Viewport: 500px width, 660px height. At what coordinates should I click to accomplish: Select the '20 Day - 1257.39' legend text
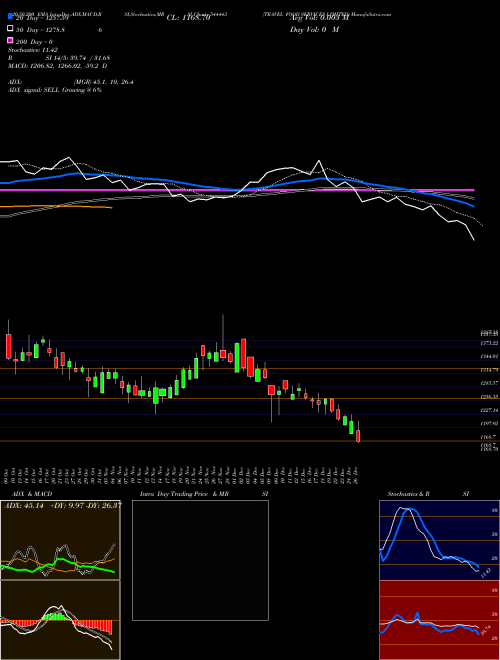click(42, 18)
